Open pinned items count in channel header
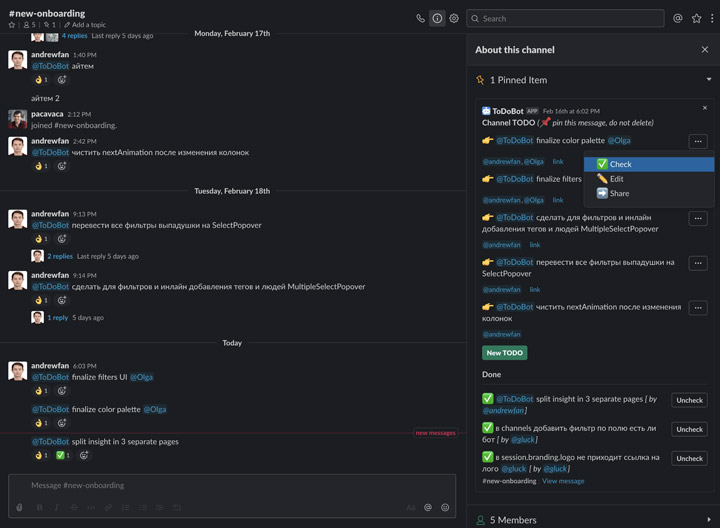This screenshot has width=720, height=528. (x=50, y=25)
